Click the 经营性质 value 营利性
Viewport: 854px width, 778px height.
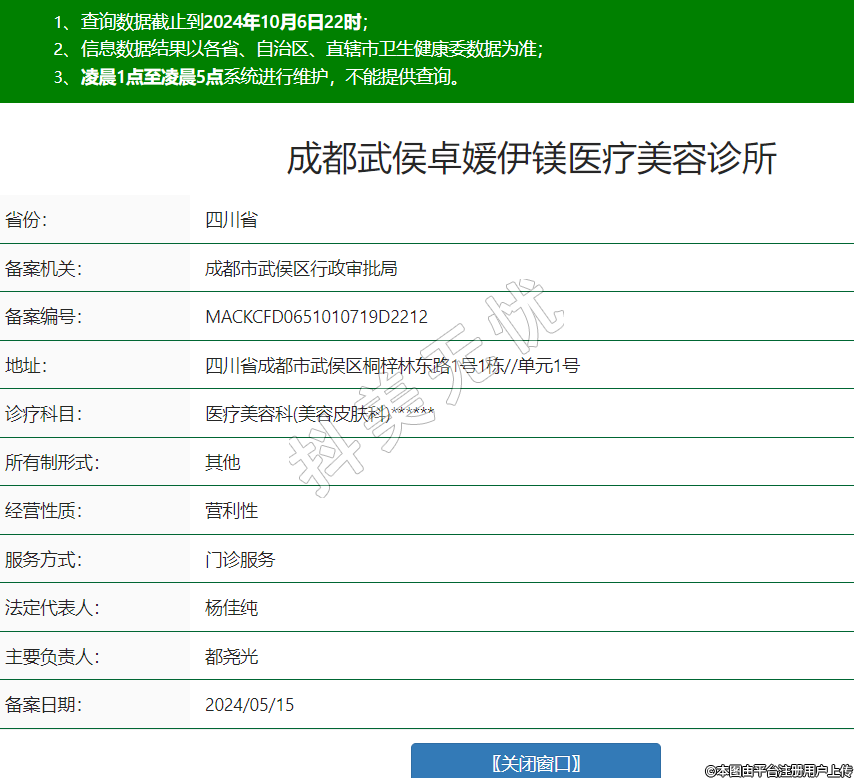[x=231, y=511]
